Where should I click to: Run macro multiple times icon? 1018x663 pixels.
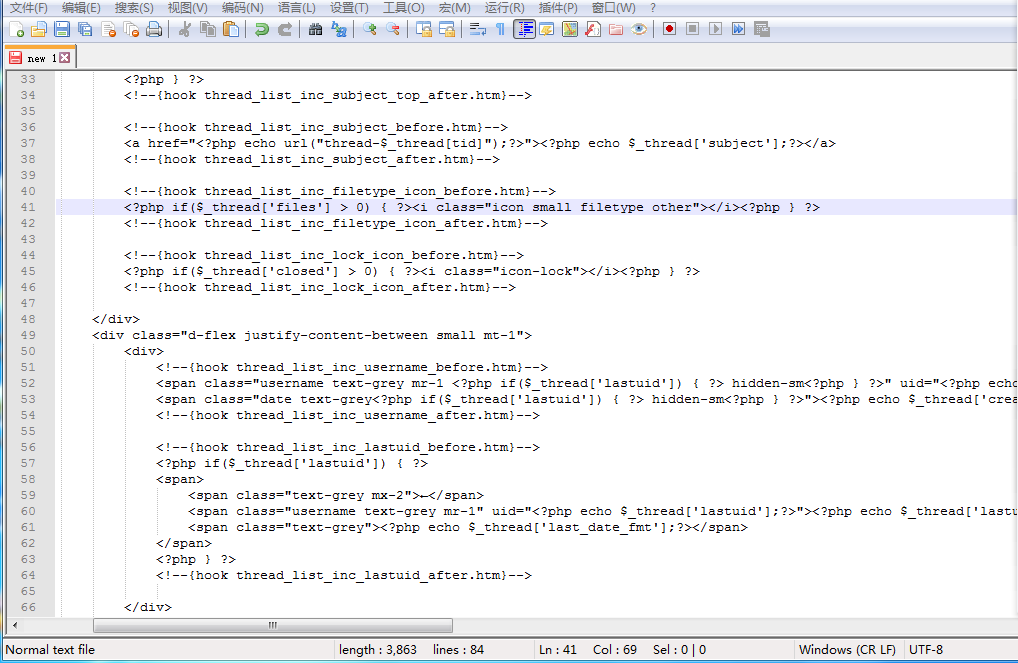738,29
